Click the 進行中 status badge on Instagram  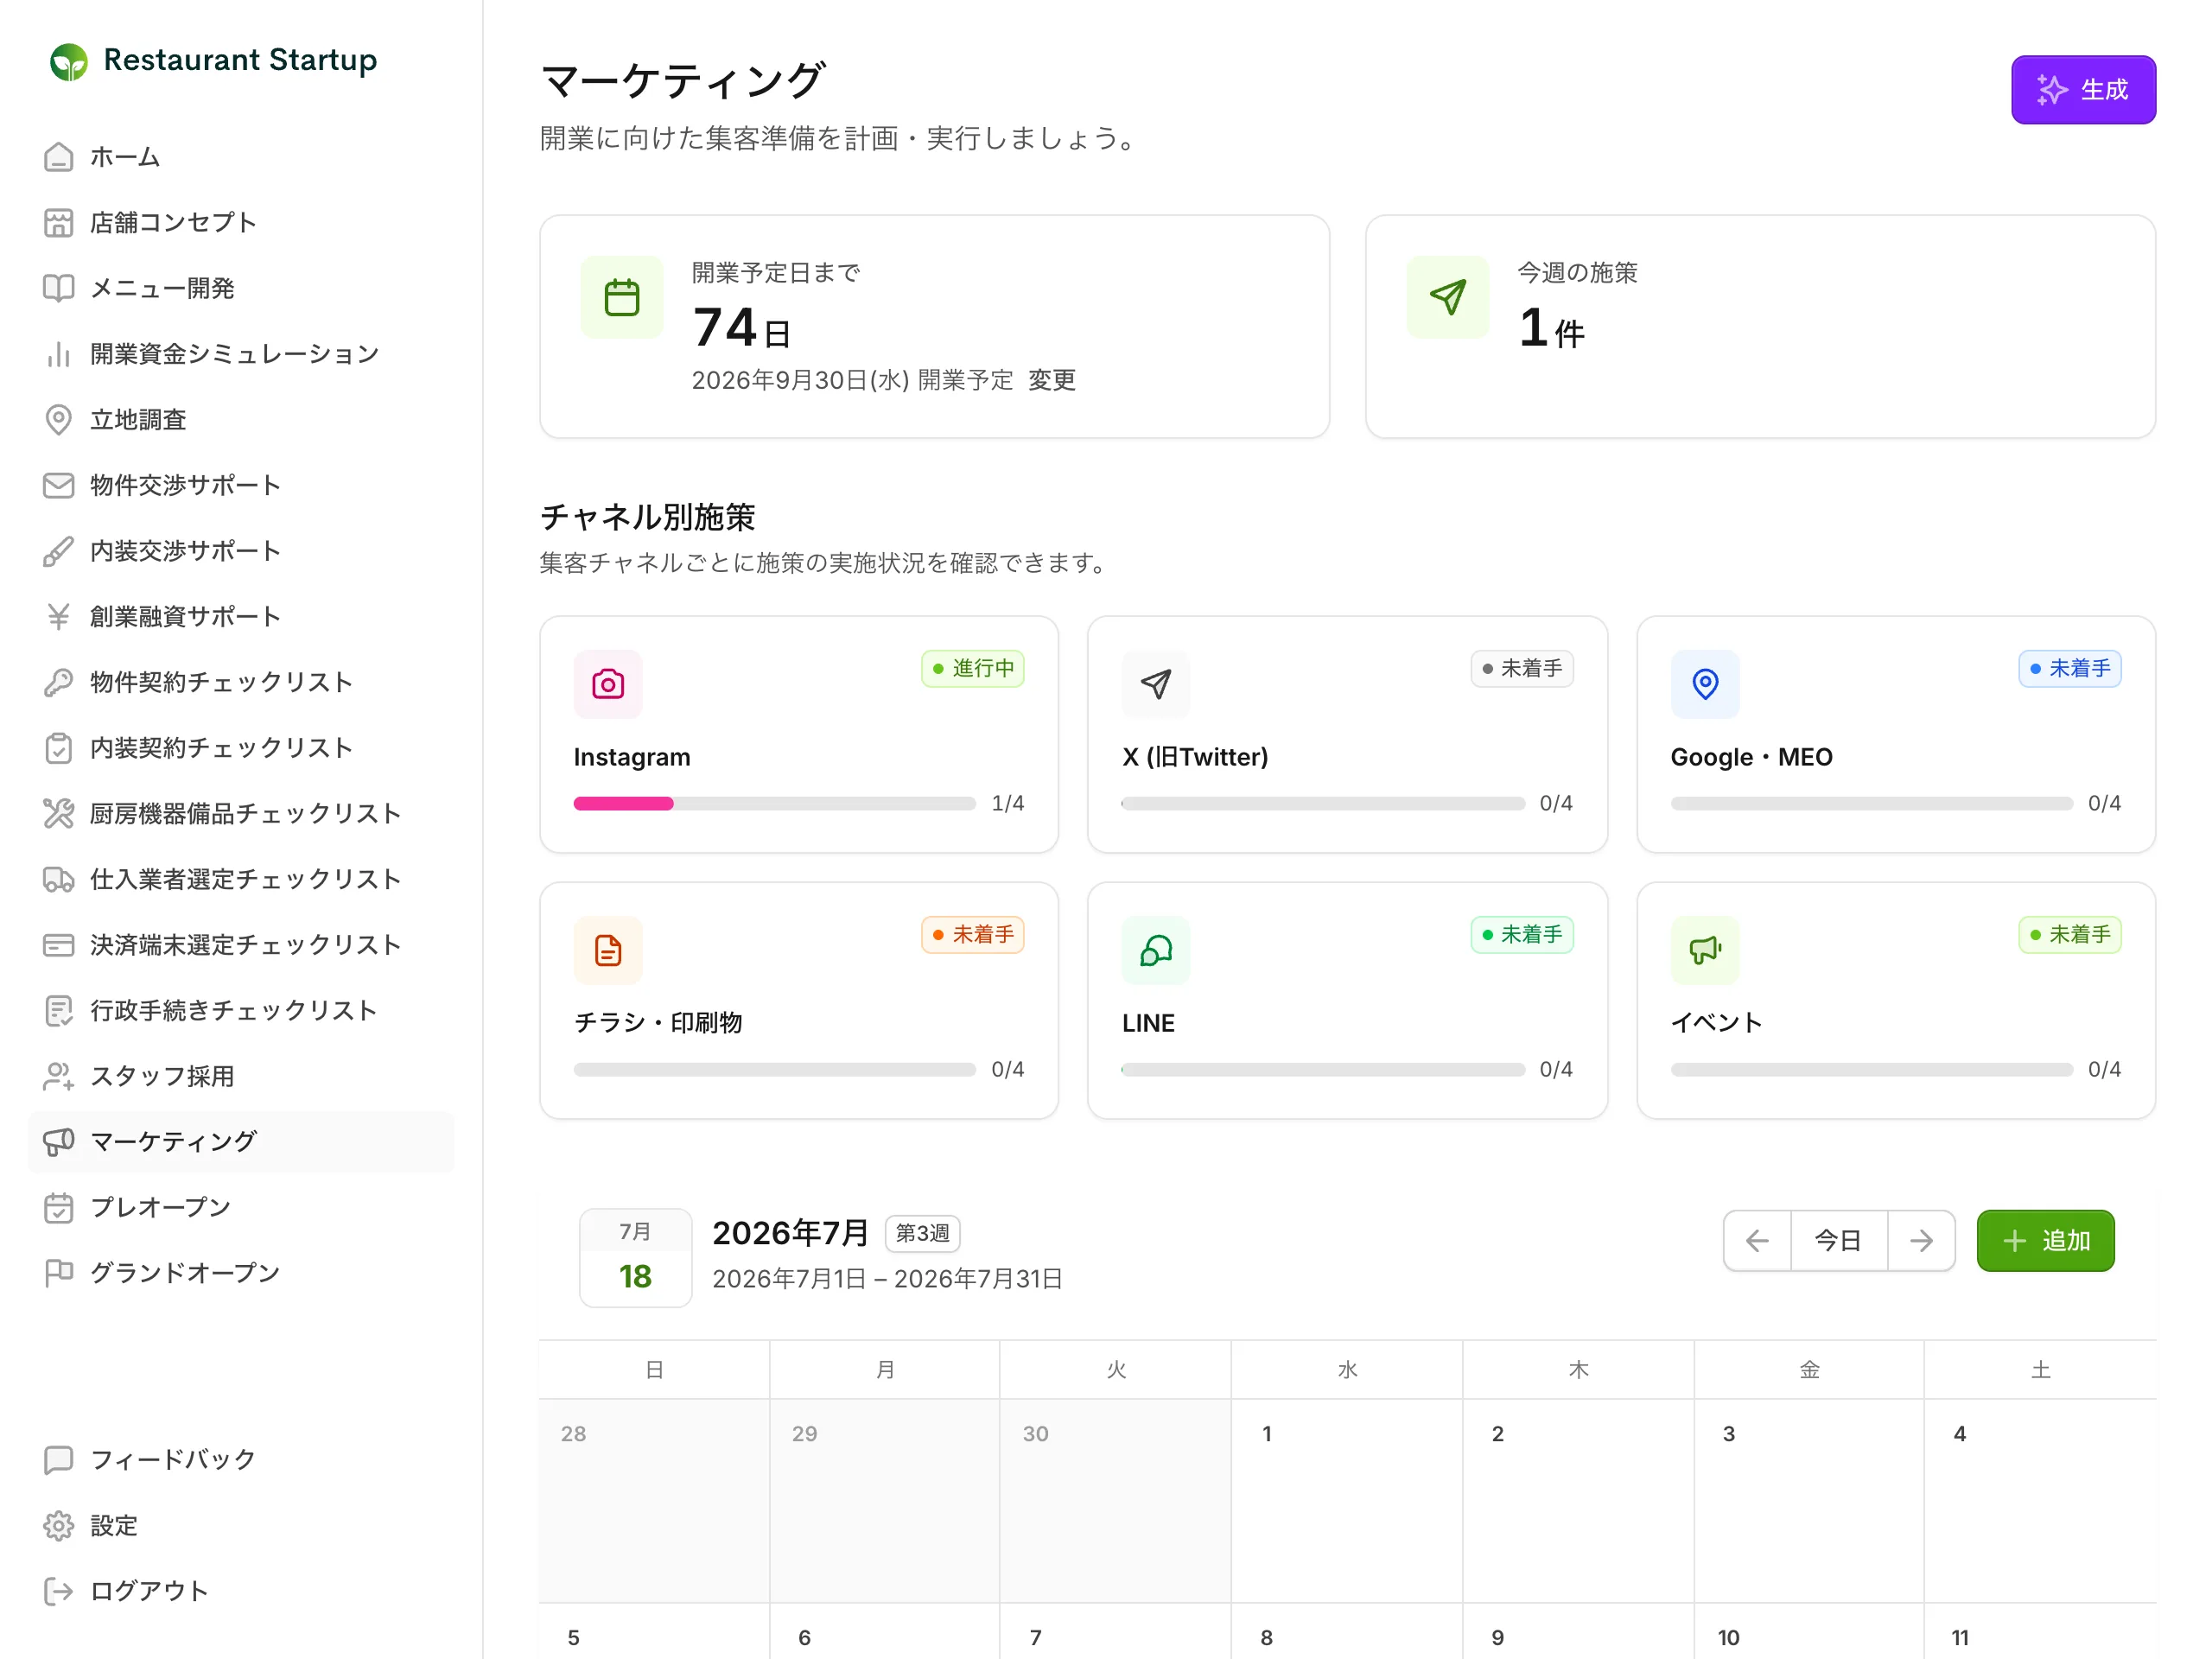(x=972, y=668)
